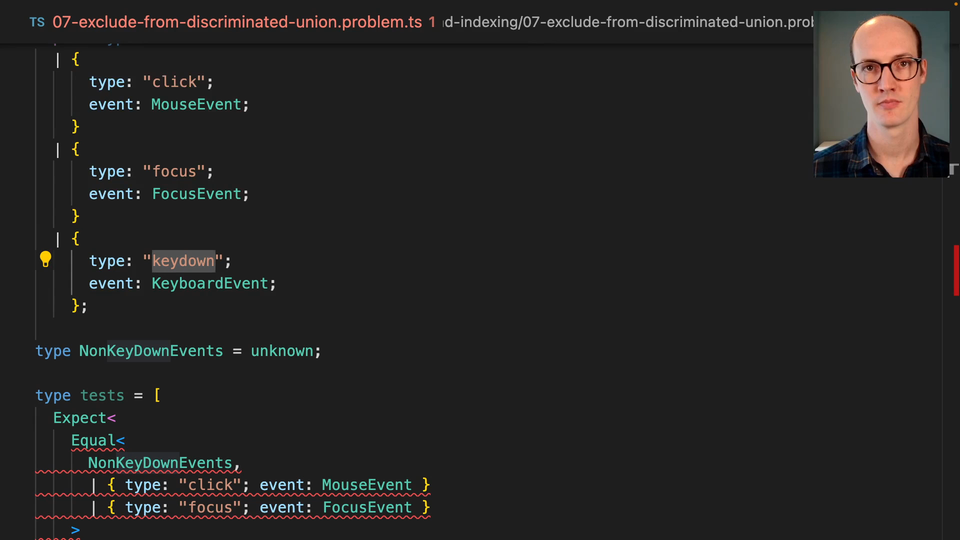Image resolution: width=960 pixels, height=540 pixels.
Task: Click the Expect type helper name
Action: [80, 418]
